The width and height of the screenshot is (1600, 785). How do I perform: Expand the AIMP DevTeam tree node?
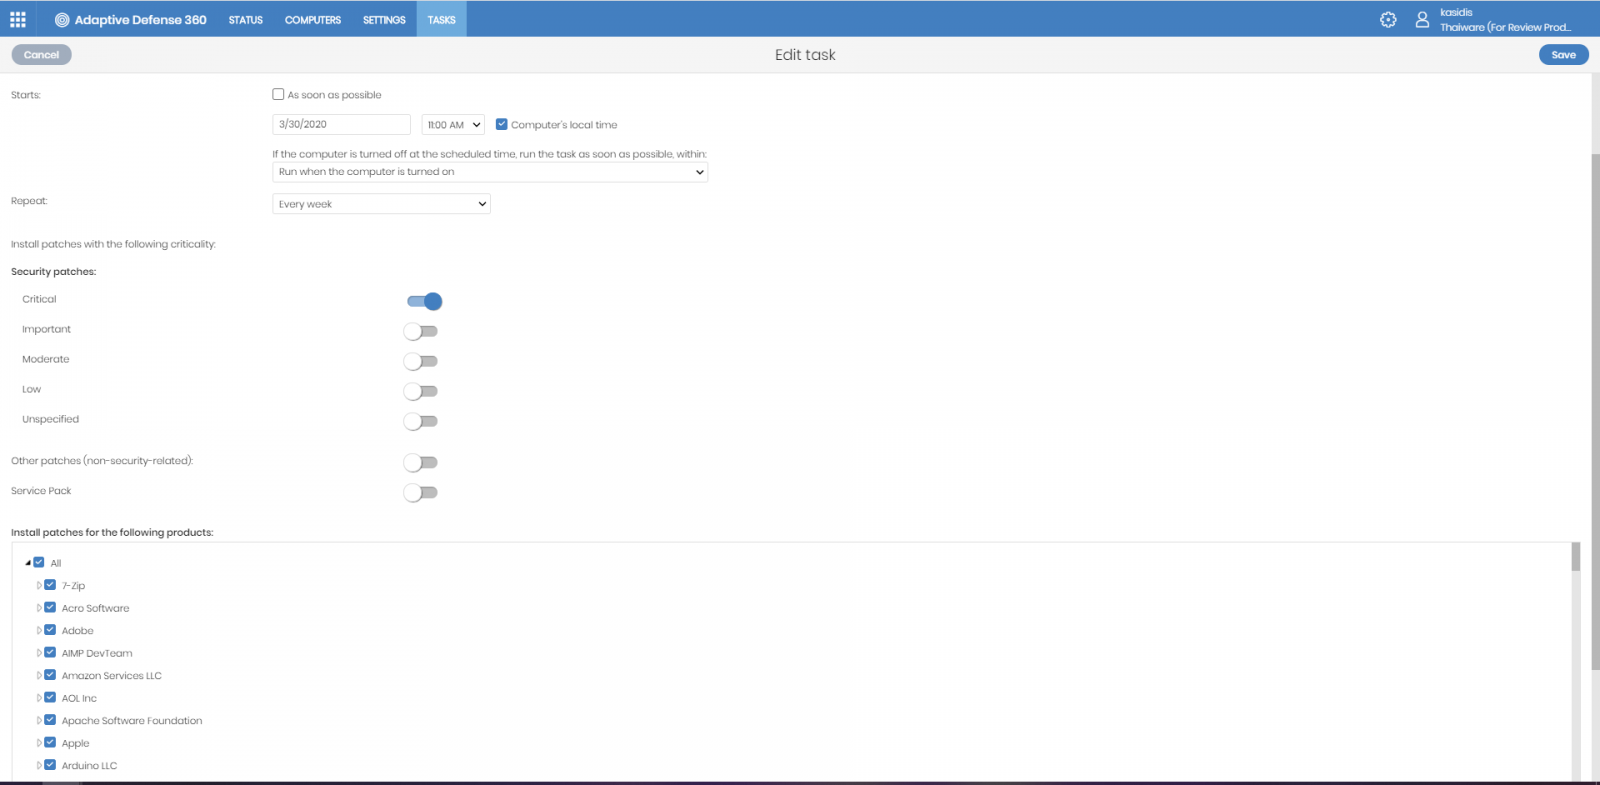(x=39, y=653)
